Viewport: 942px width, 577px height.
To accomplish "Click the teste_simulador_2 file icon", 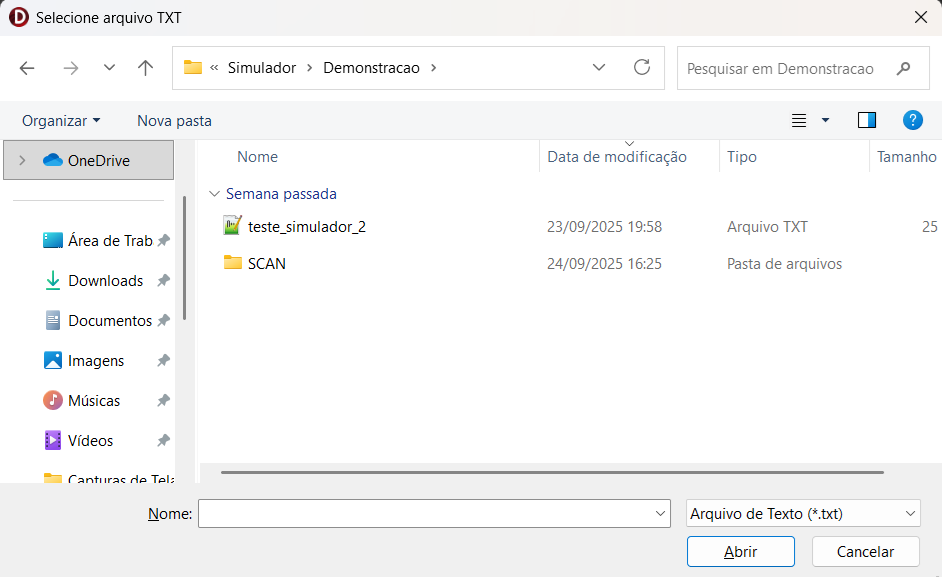I will click(x=232, y=226).
